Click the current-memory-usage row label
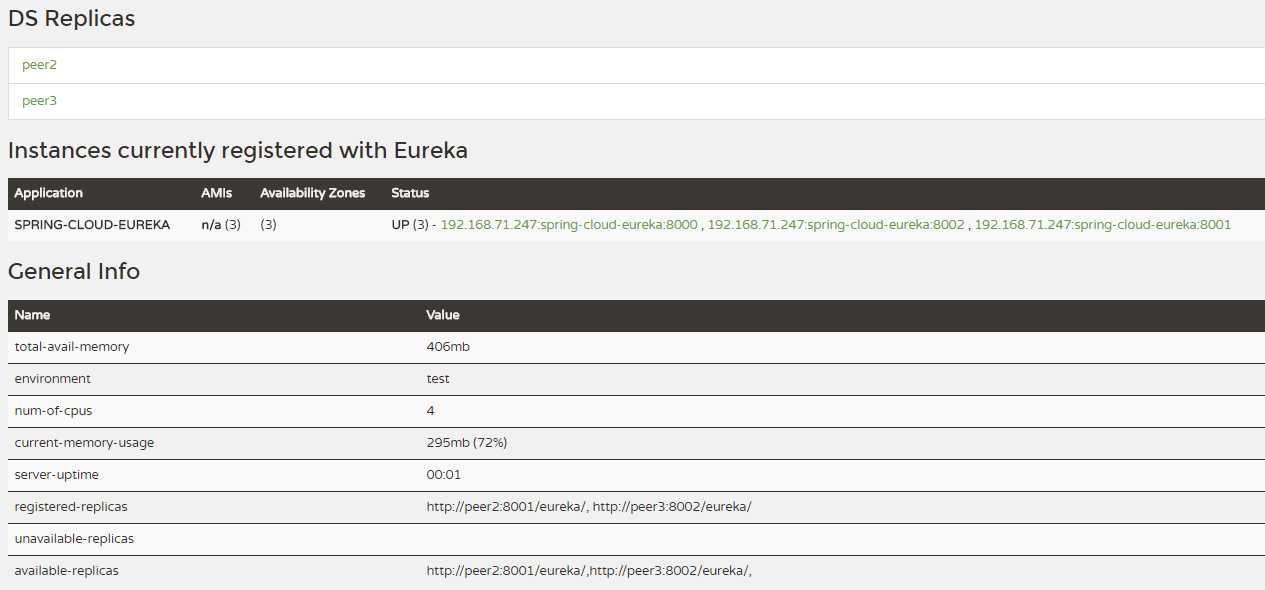Screen dimensions: 1265x590 point(84,443)
